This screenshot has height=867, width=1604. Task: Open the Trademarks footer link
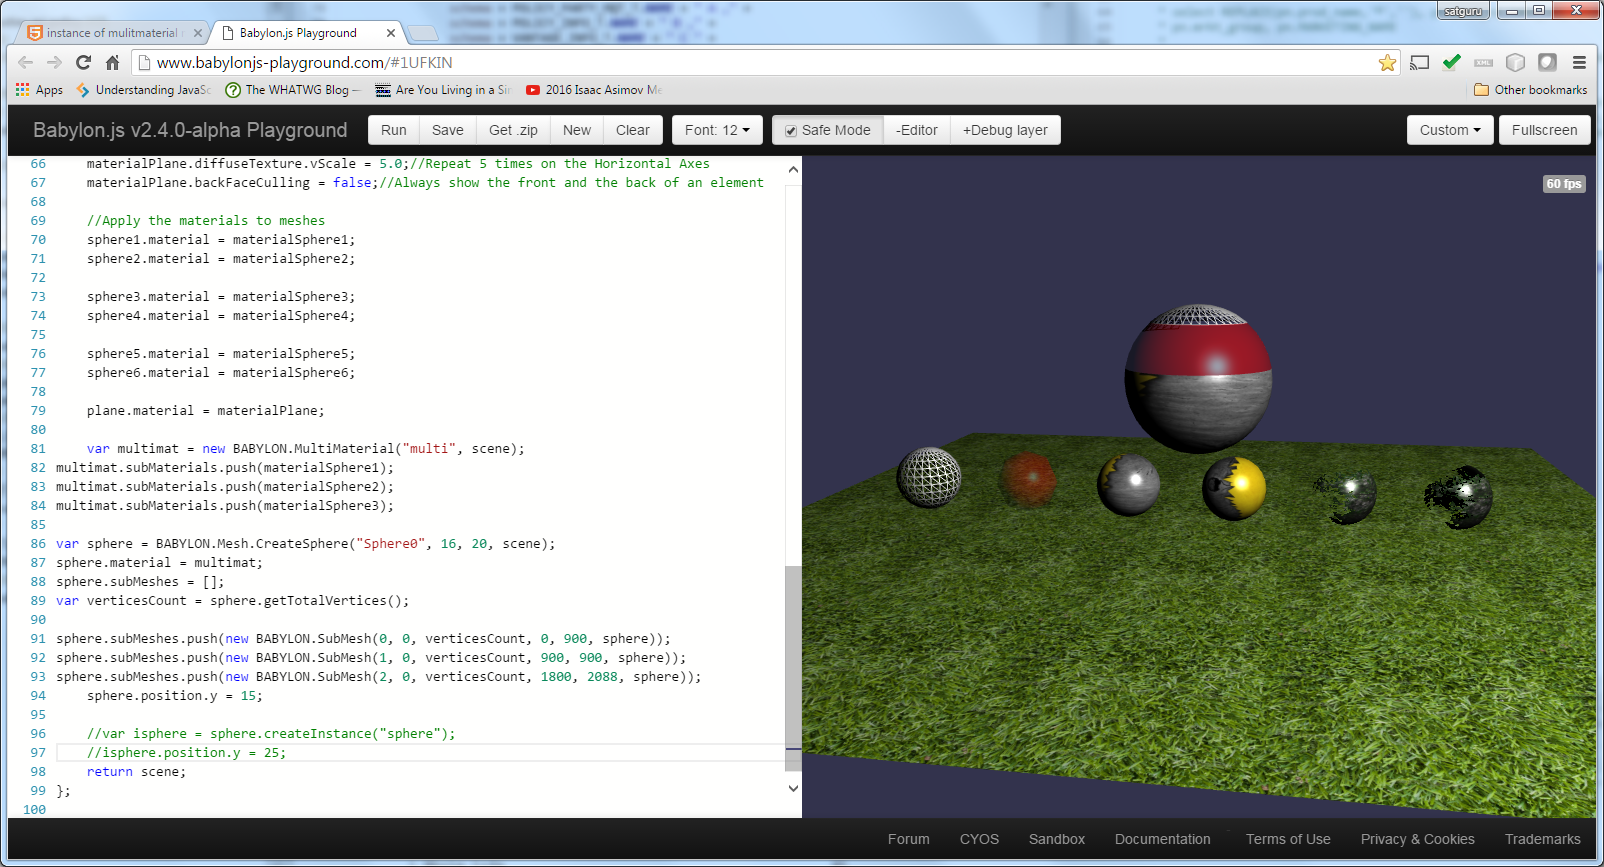1543,839
